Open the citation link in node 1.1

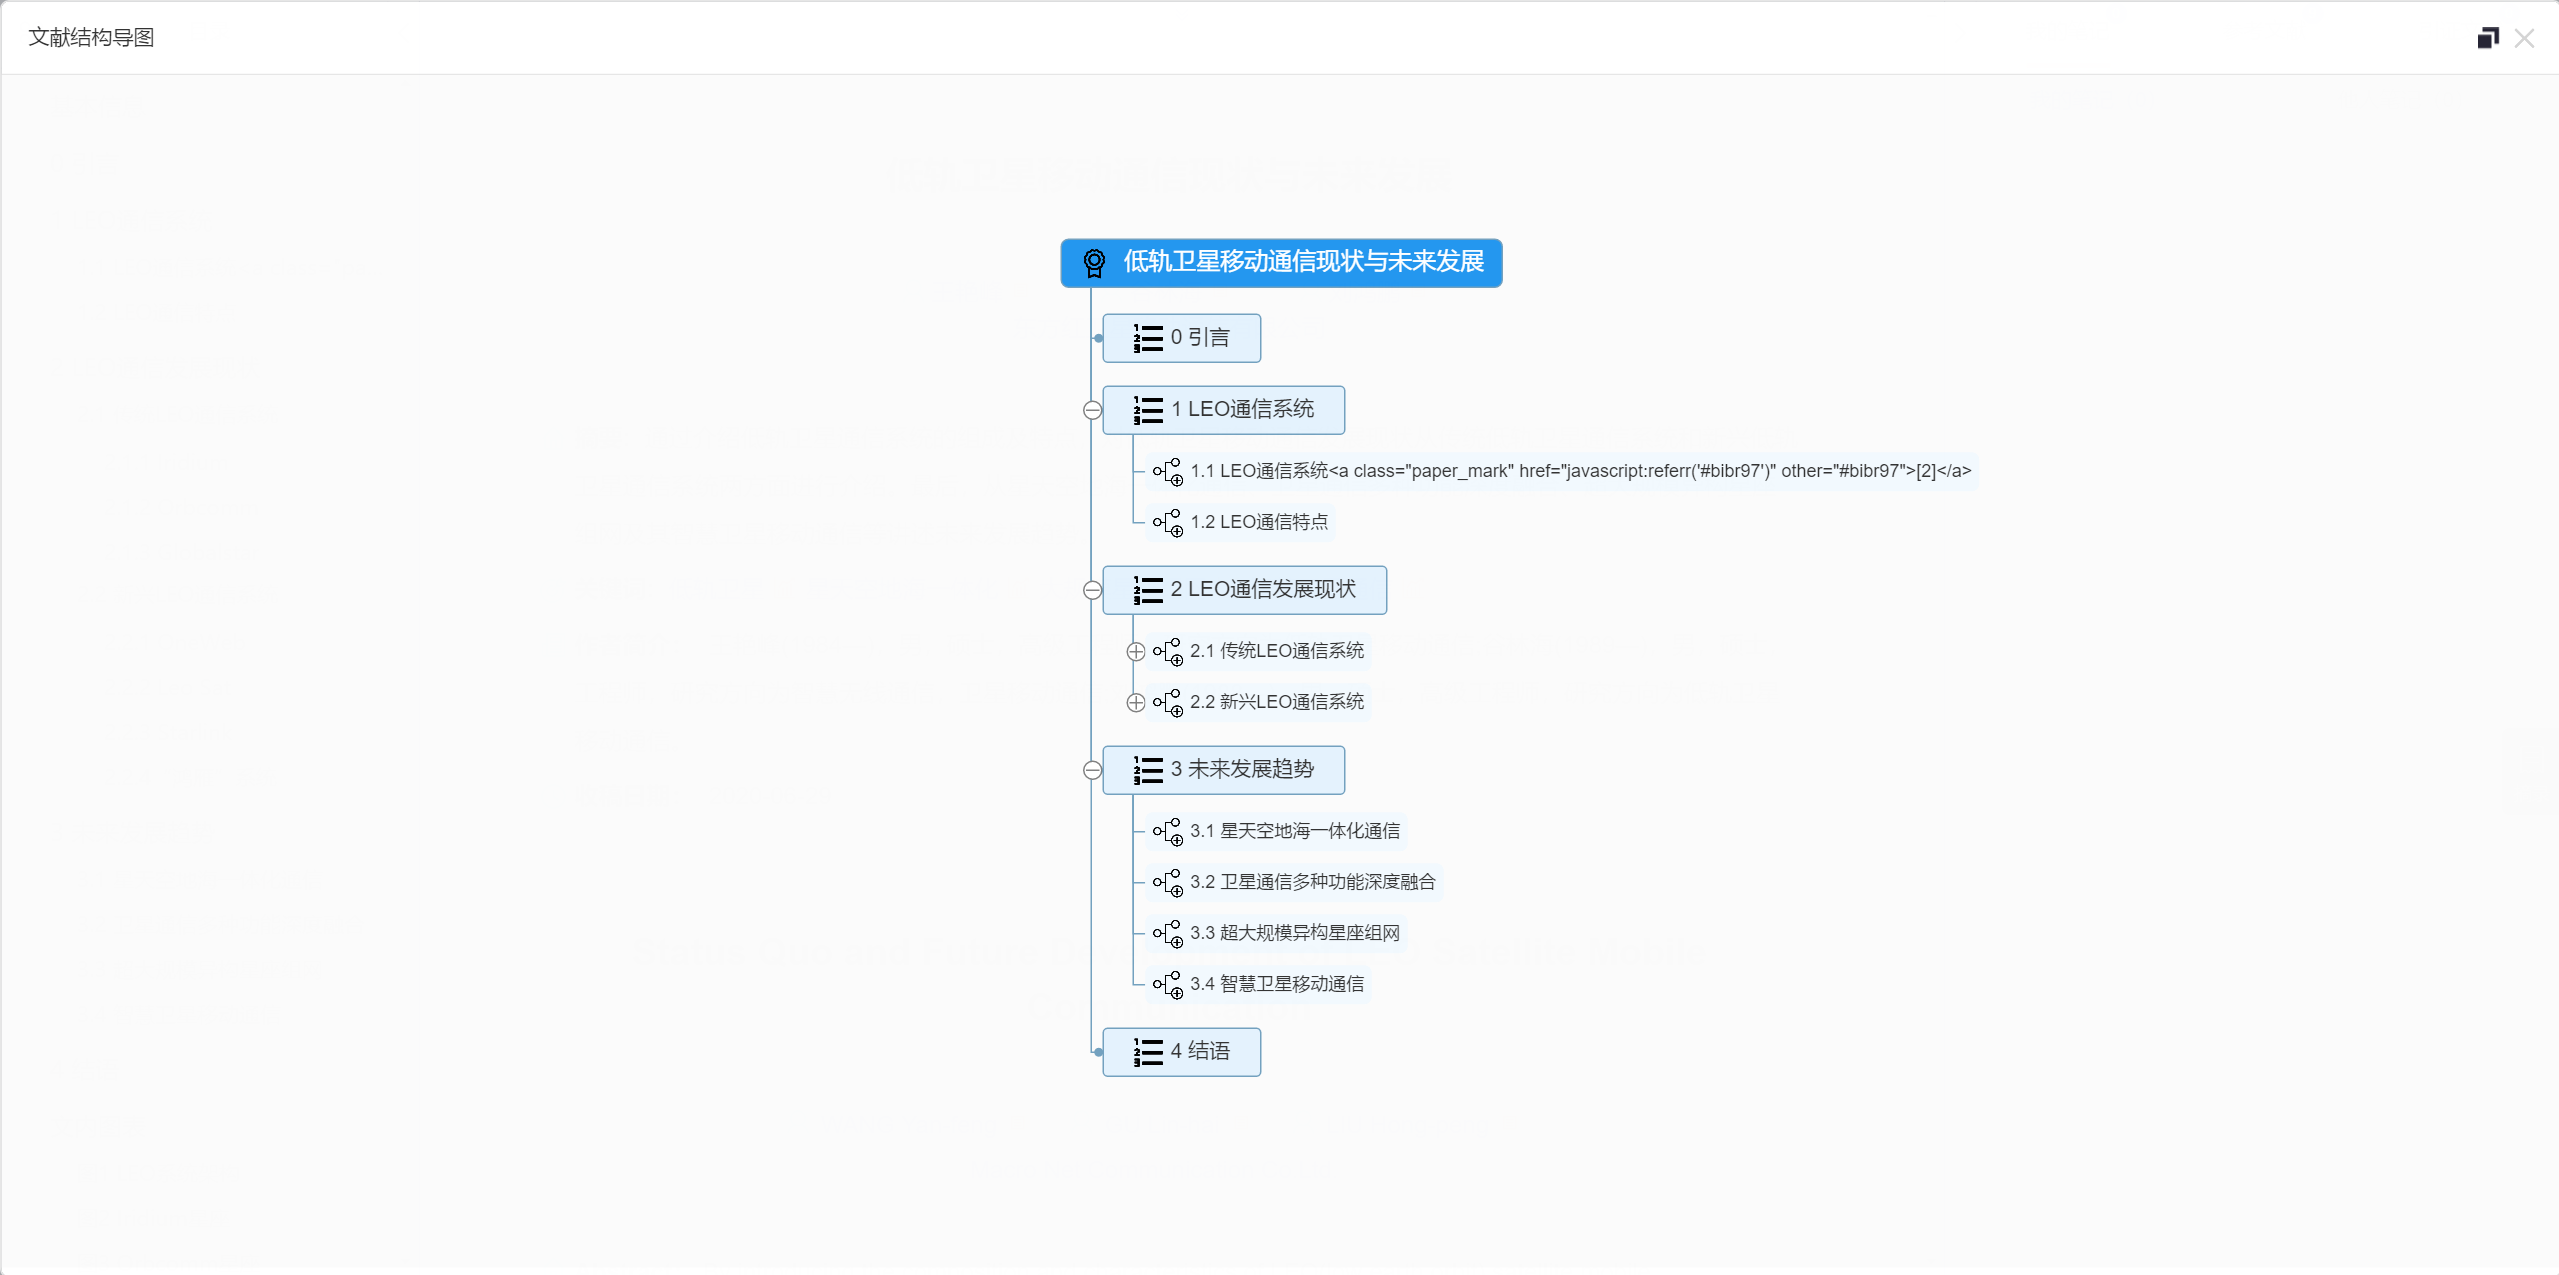pyautogui.click(x=1924, y=471)
